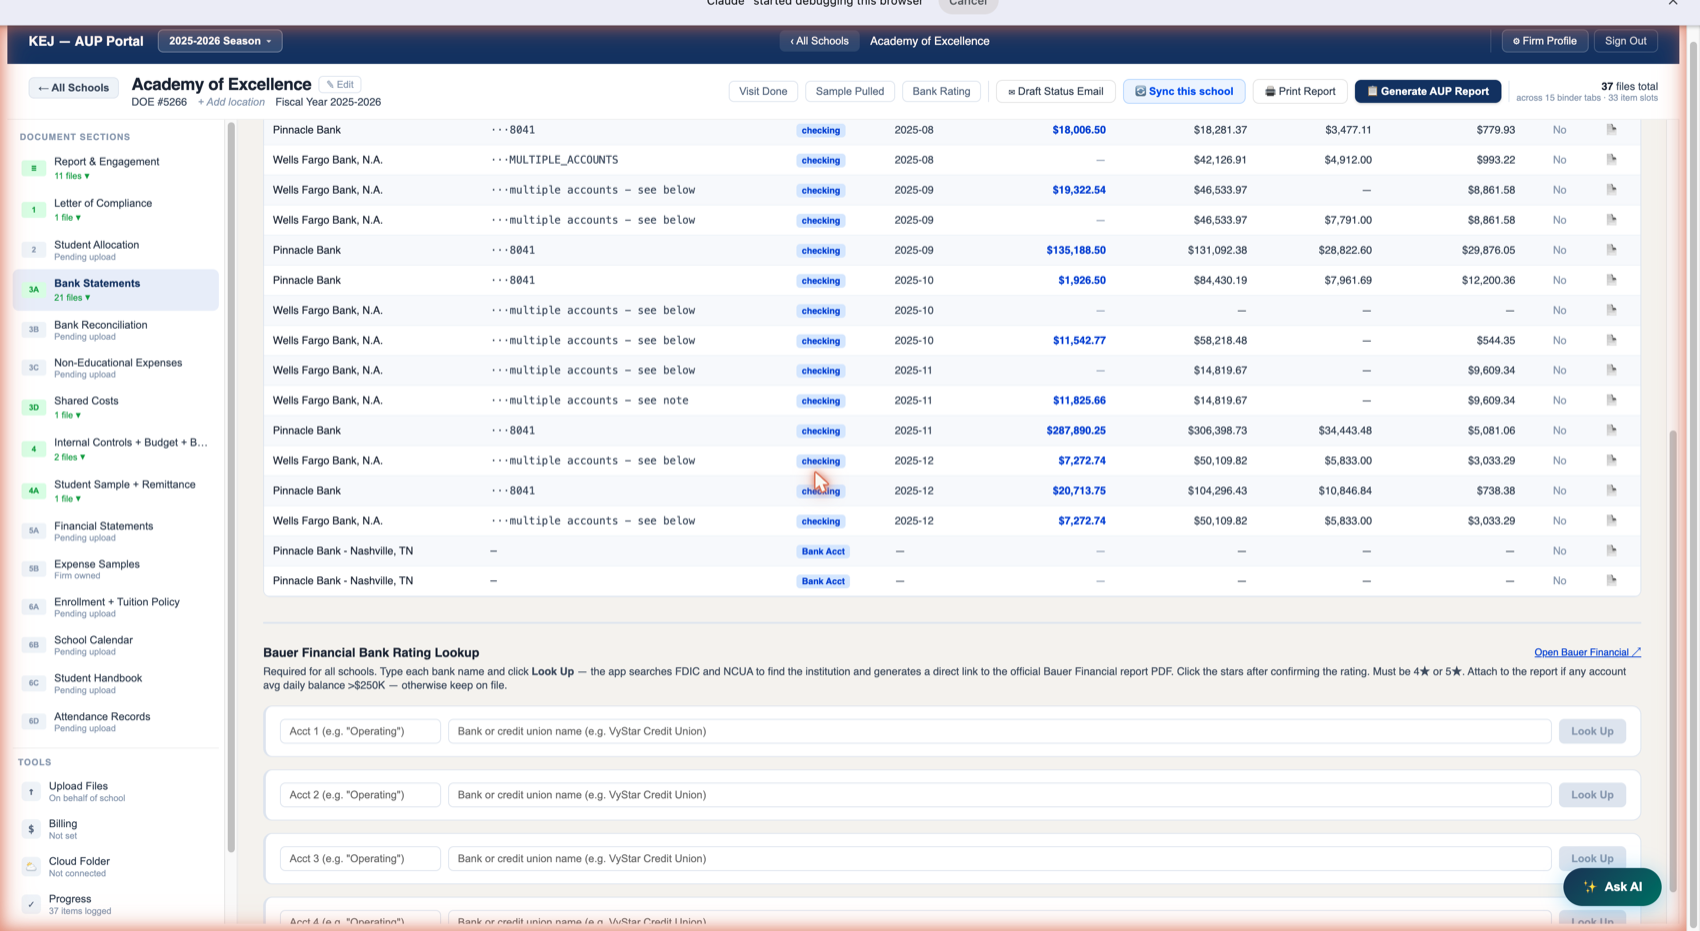Open file icon for MULTIPLE_ACCOUNTS Wells Fargo row
The height and width of the screenshot is (931, 1700).
[1611, 160]
